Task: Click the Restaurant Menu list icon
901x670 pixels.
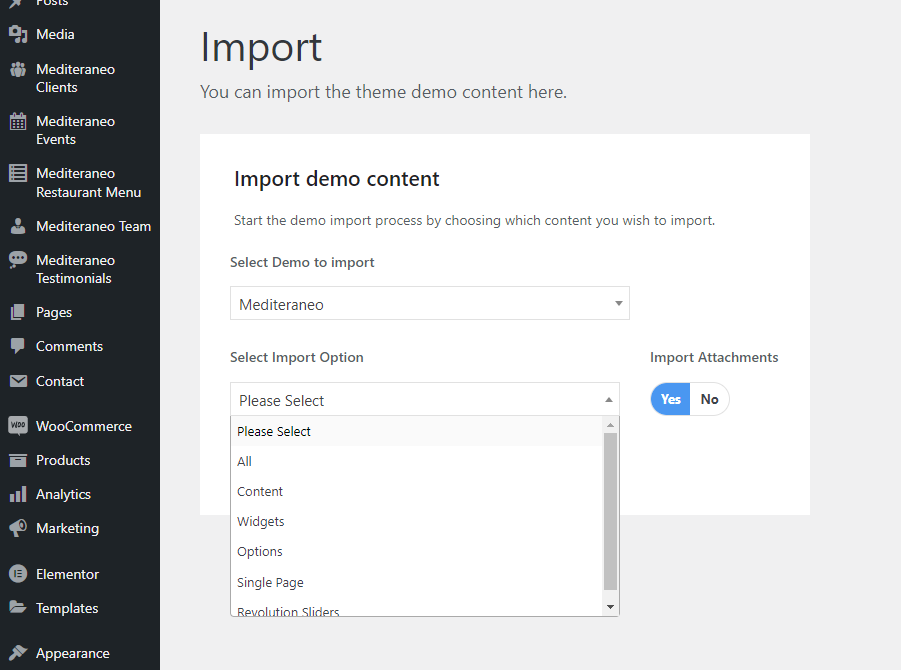Action: pyautogui.click(x=18, y=173)
